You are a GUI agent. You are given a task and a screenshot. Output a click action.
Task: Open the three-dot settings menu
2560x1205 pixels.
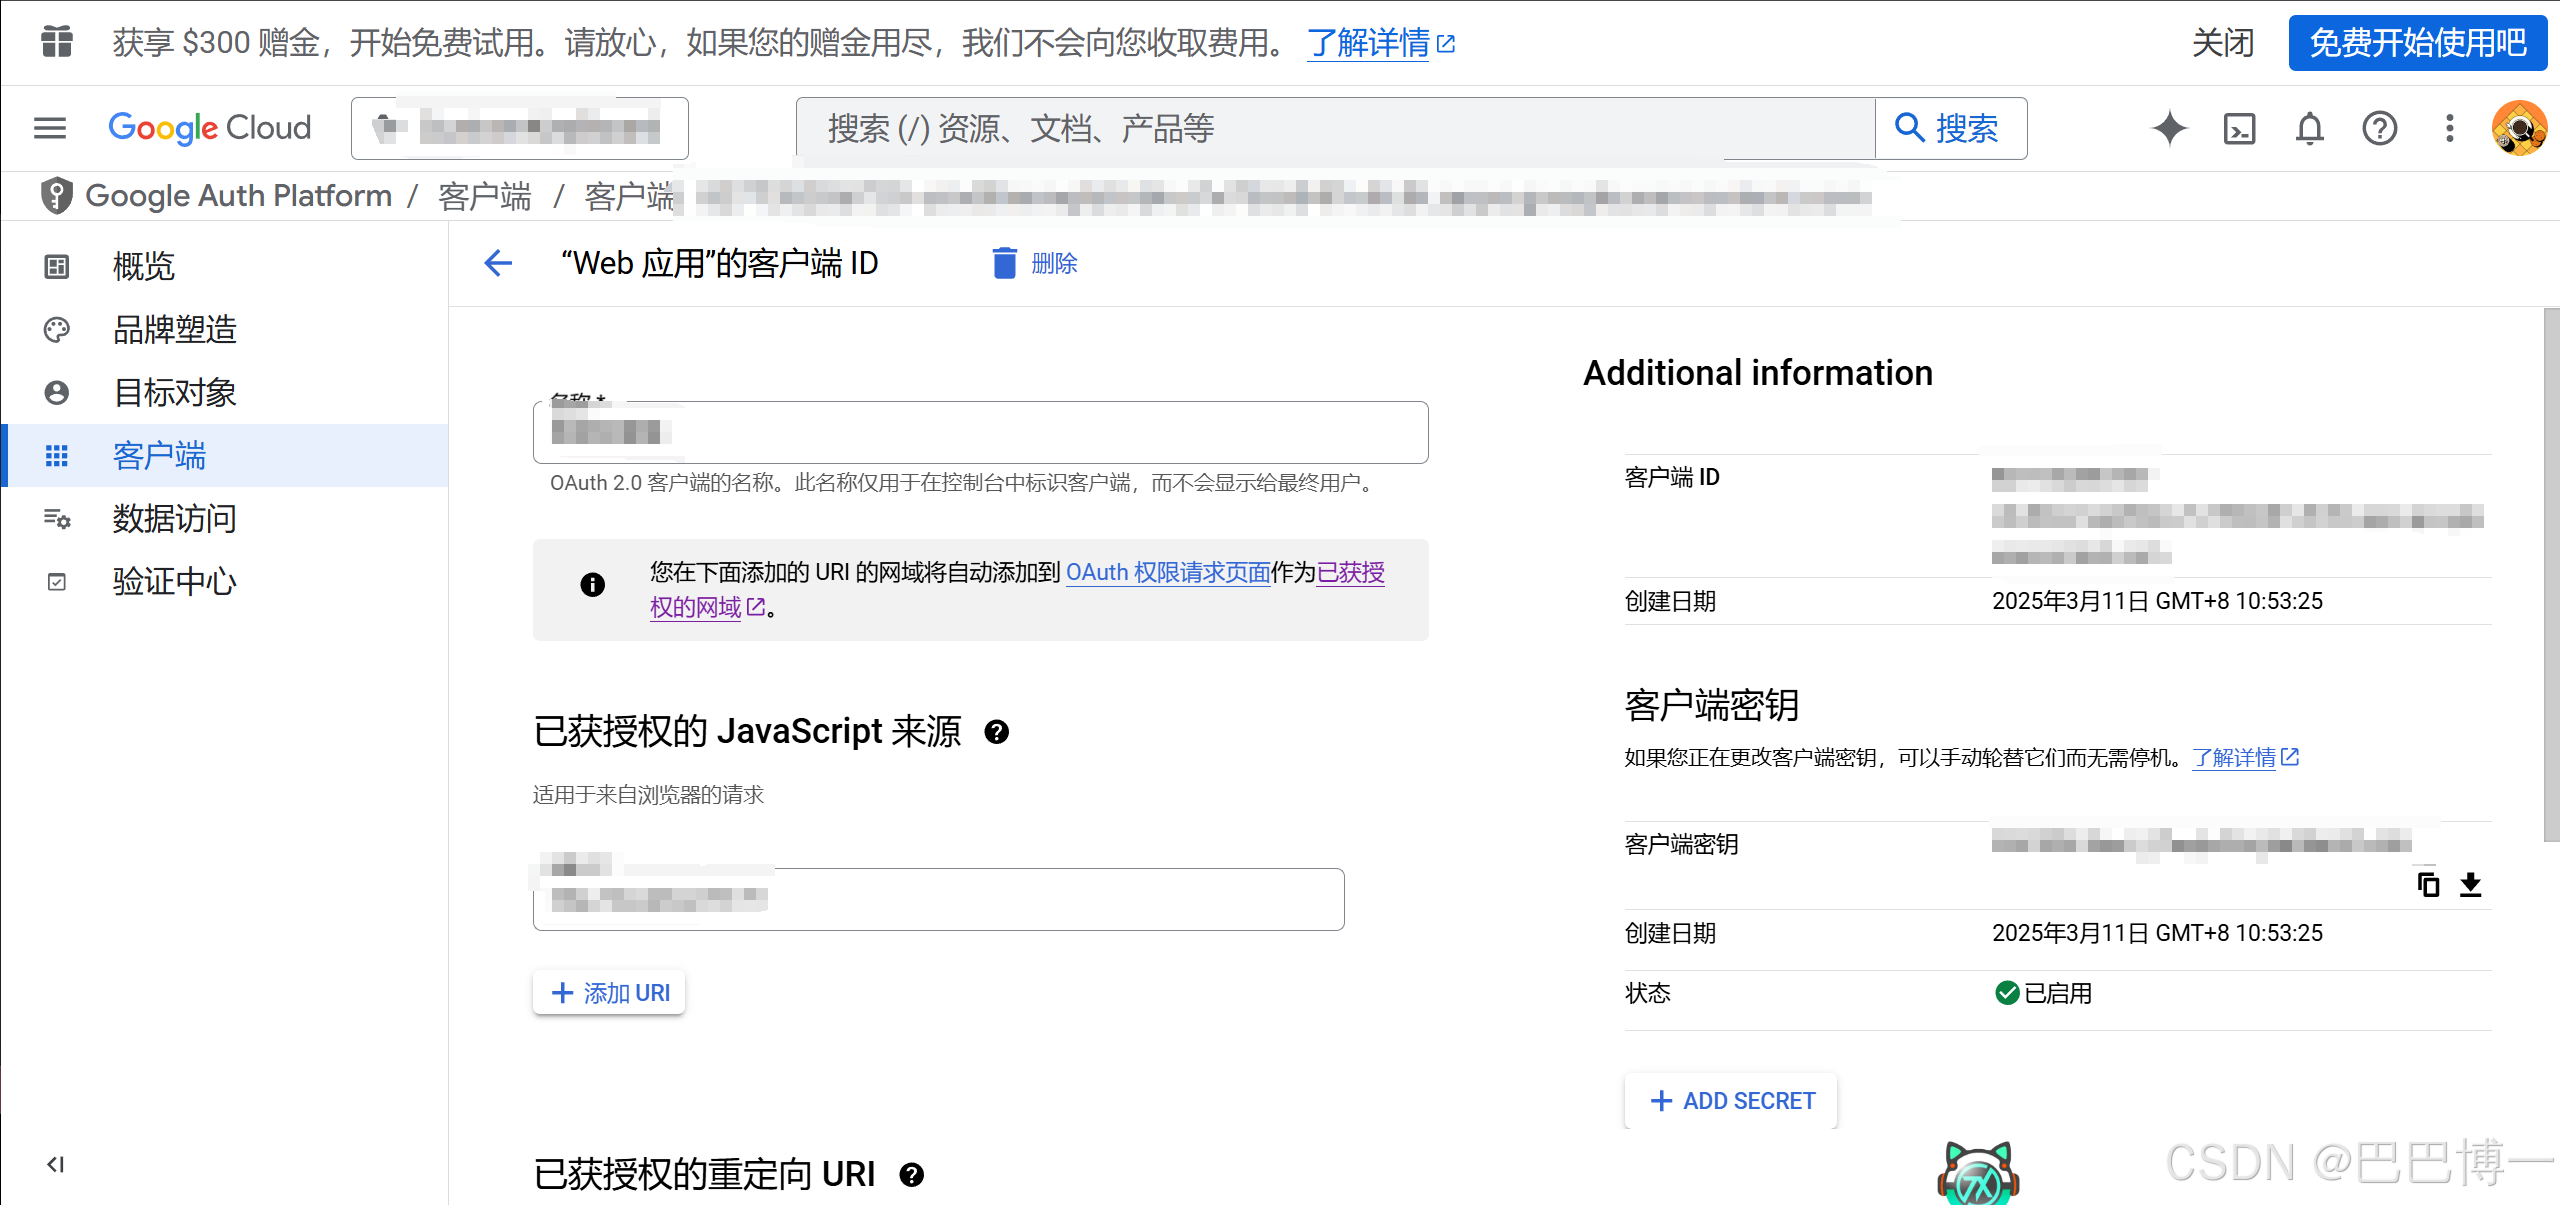tap(2449, 128)
